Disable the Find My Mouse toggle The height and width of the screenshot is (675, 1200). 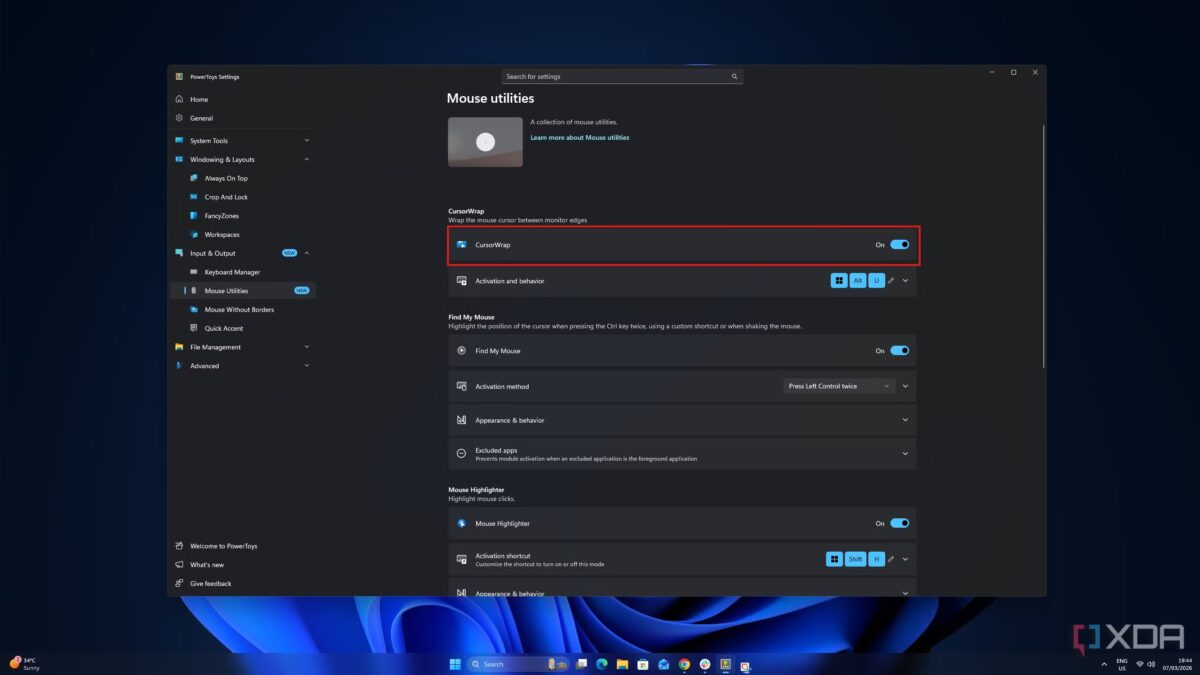[x=899, y=351]
